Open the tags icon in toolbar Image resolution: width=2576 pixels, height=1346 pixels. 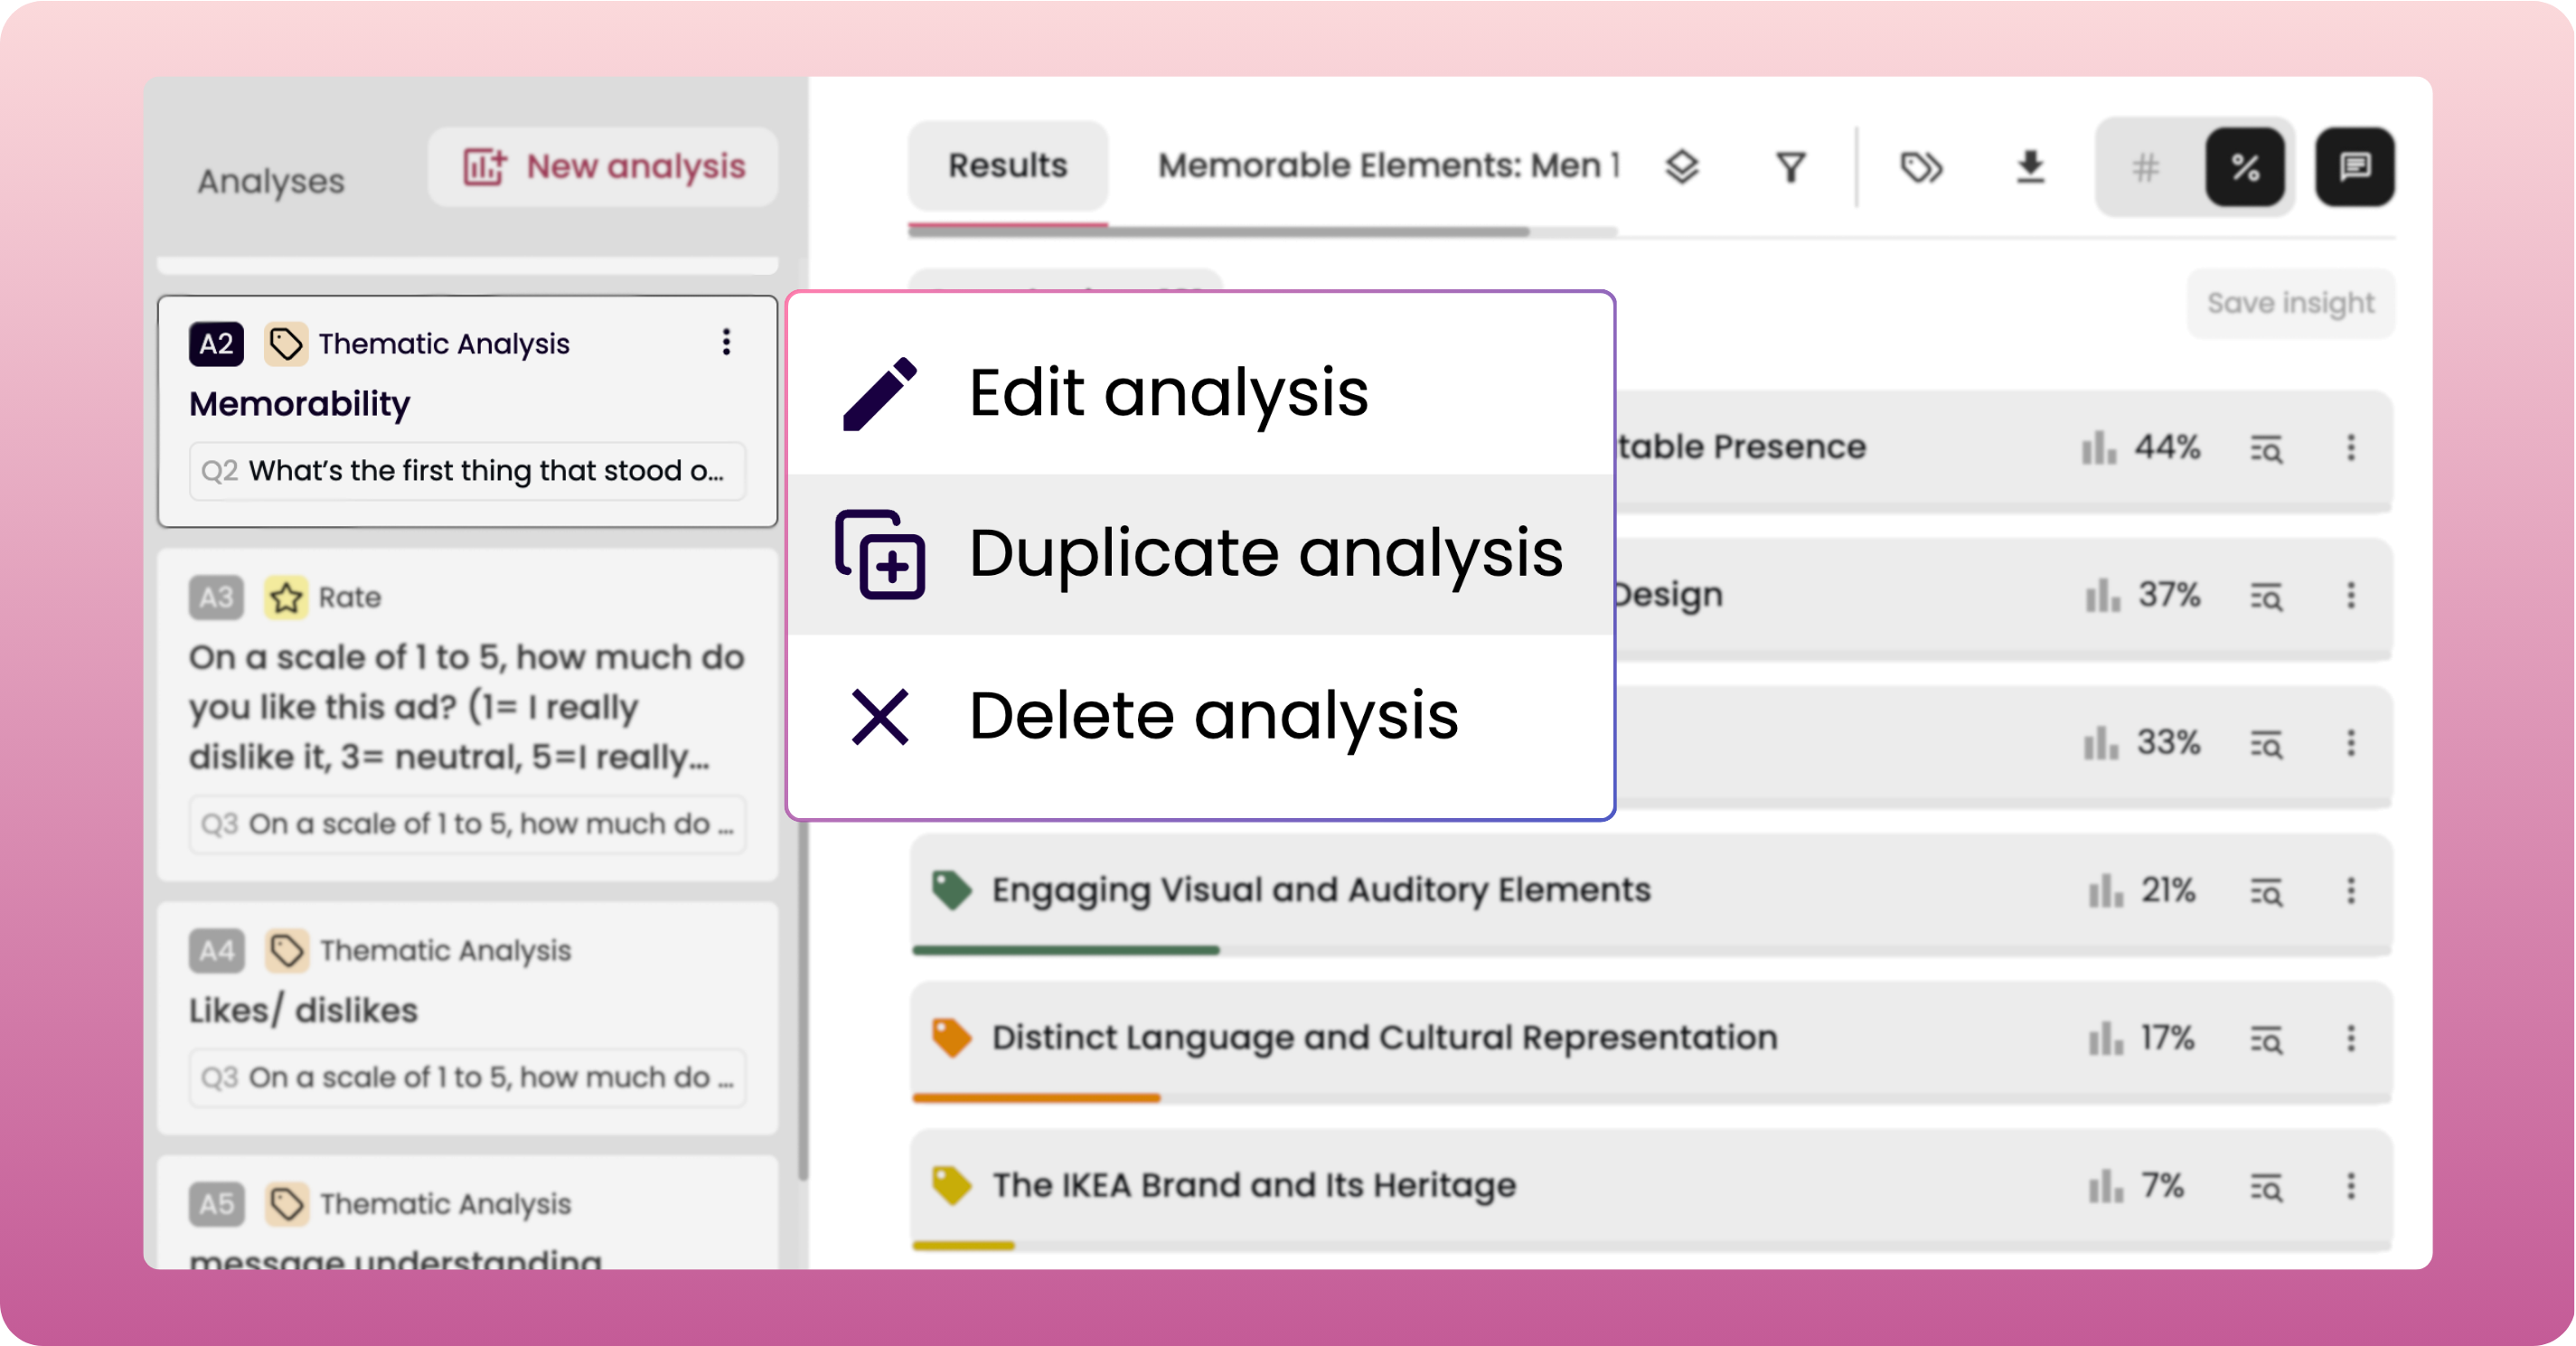1920,167
